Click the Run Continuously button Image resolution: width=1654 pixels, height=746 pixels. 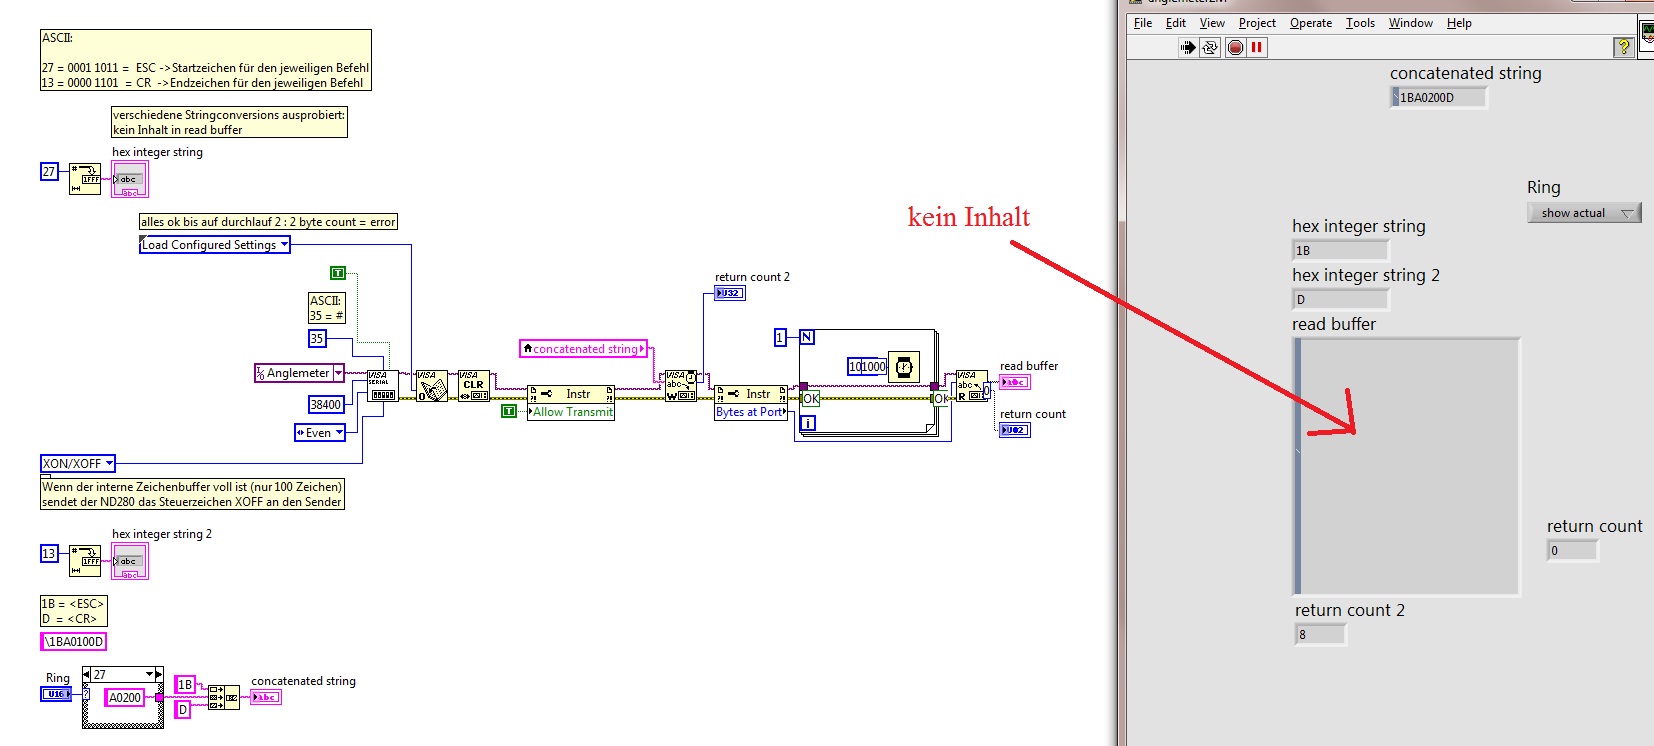1210,47
